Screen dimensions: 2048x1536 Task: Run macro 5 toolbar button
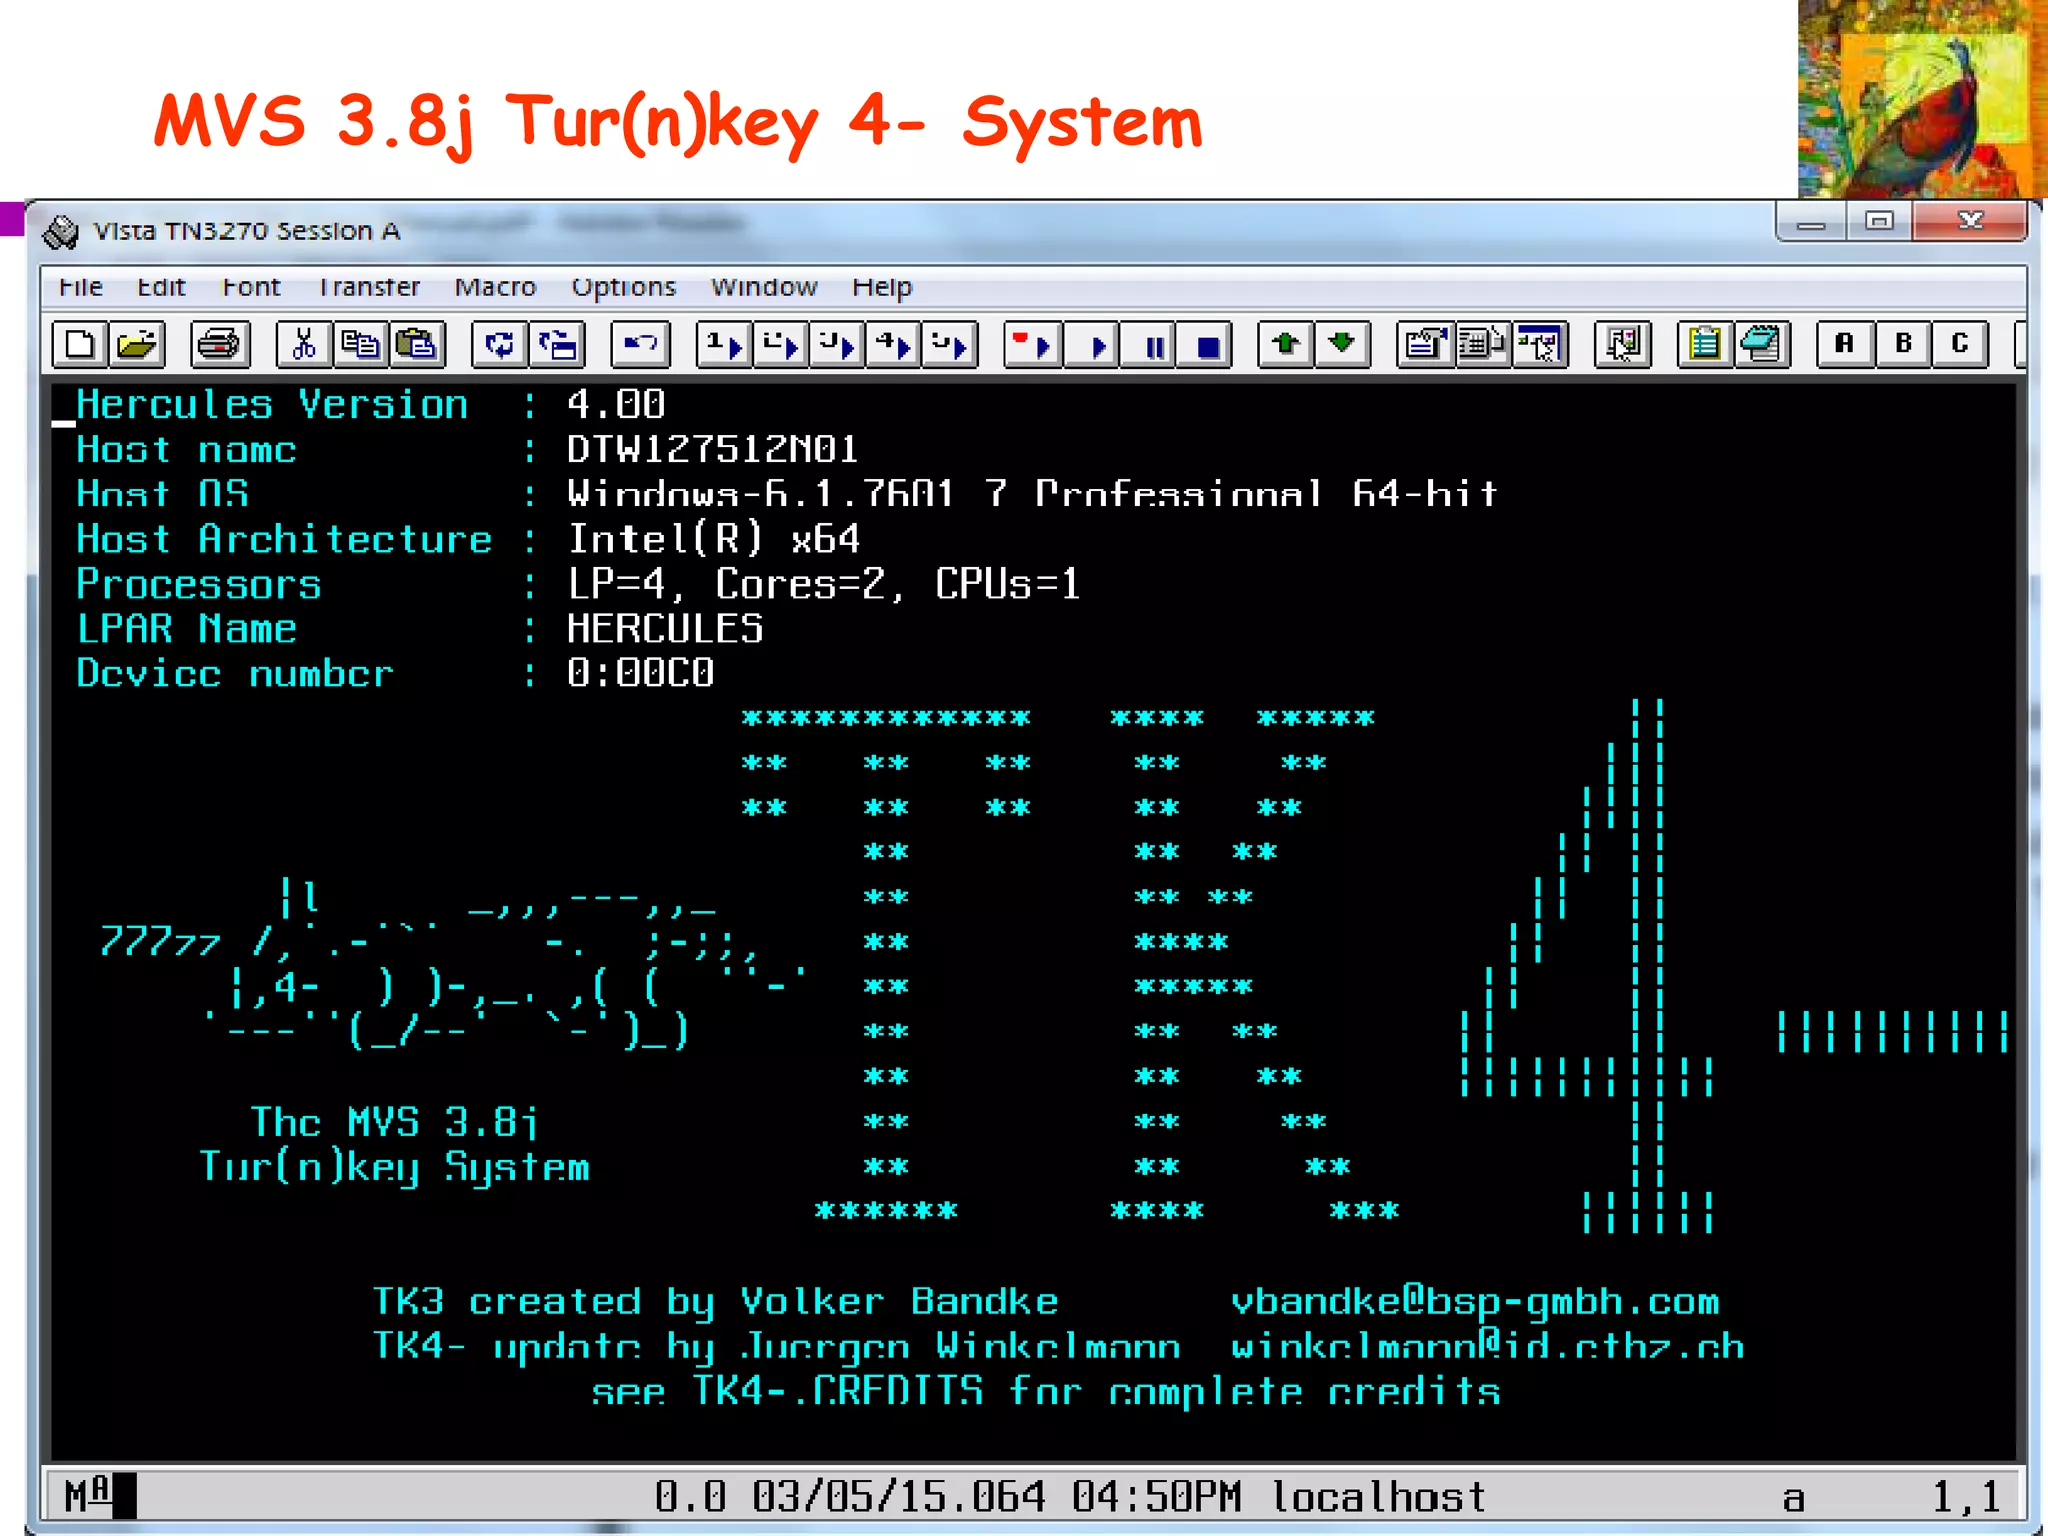tap(950, 345)
